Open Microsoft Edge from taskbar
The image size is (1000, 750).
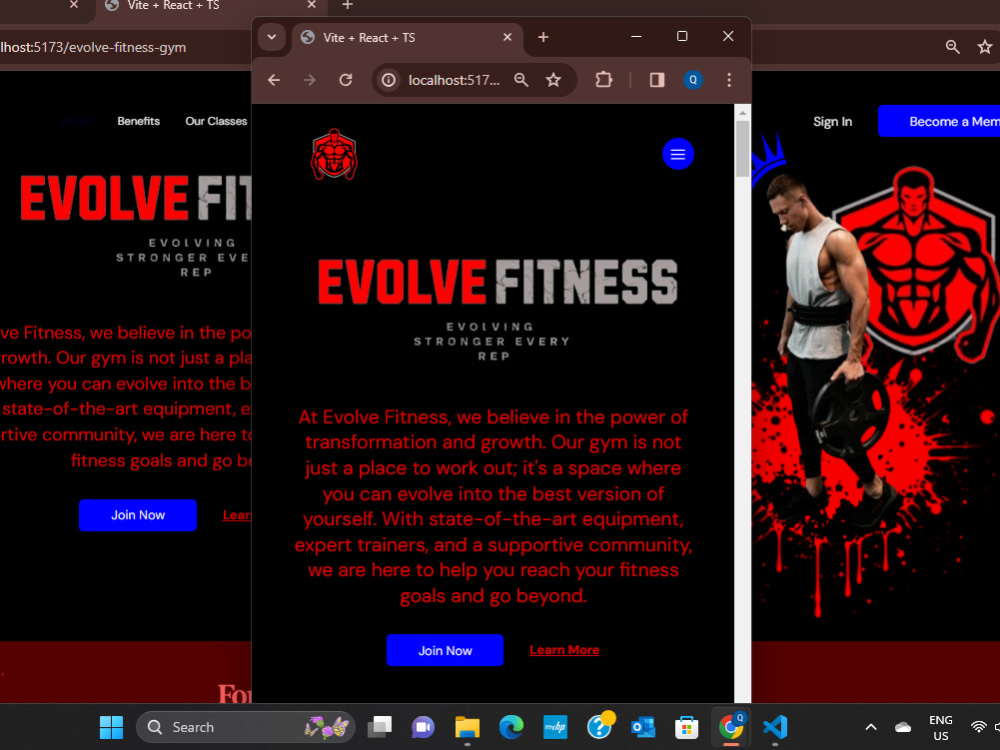tap(511, 727)
